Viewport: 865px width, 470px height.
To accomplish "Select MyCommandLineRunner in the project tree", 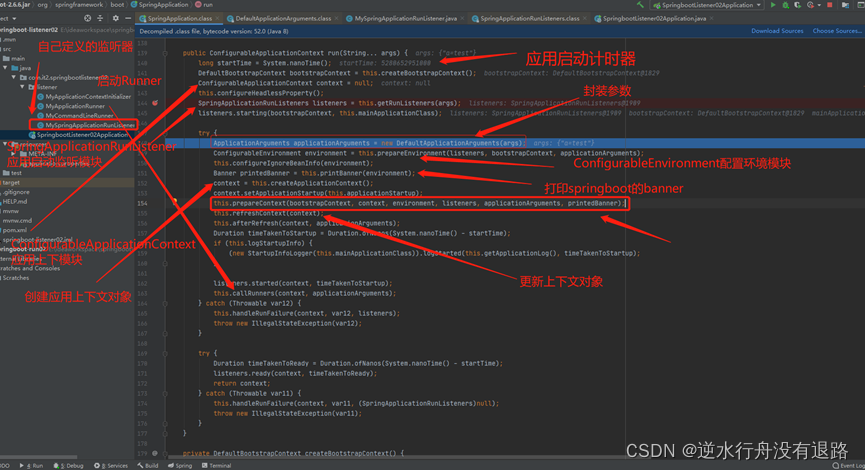I will click(x=75, y=115).
